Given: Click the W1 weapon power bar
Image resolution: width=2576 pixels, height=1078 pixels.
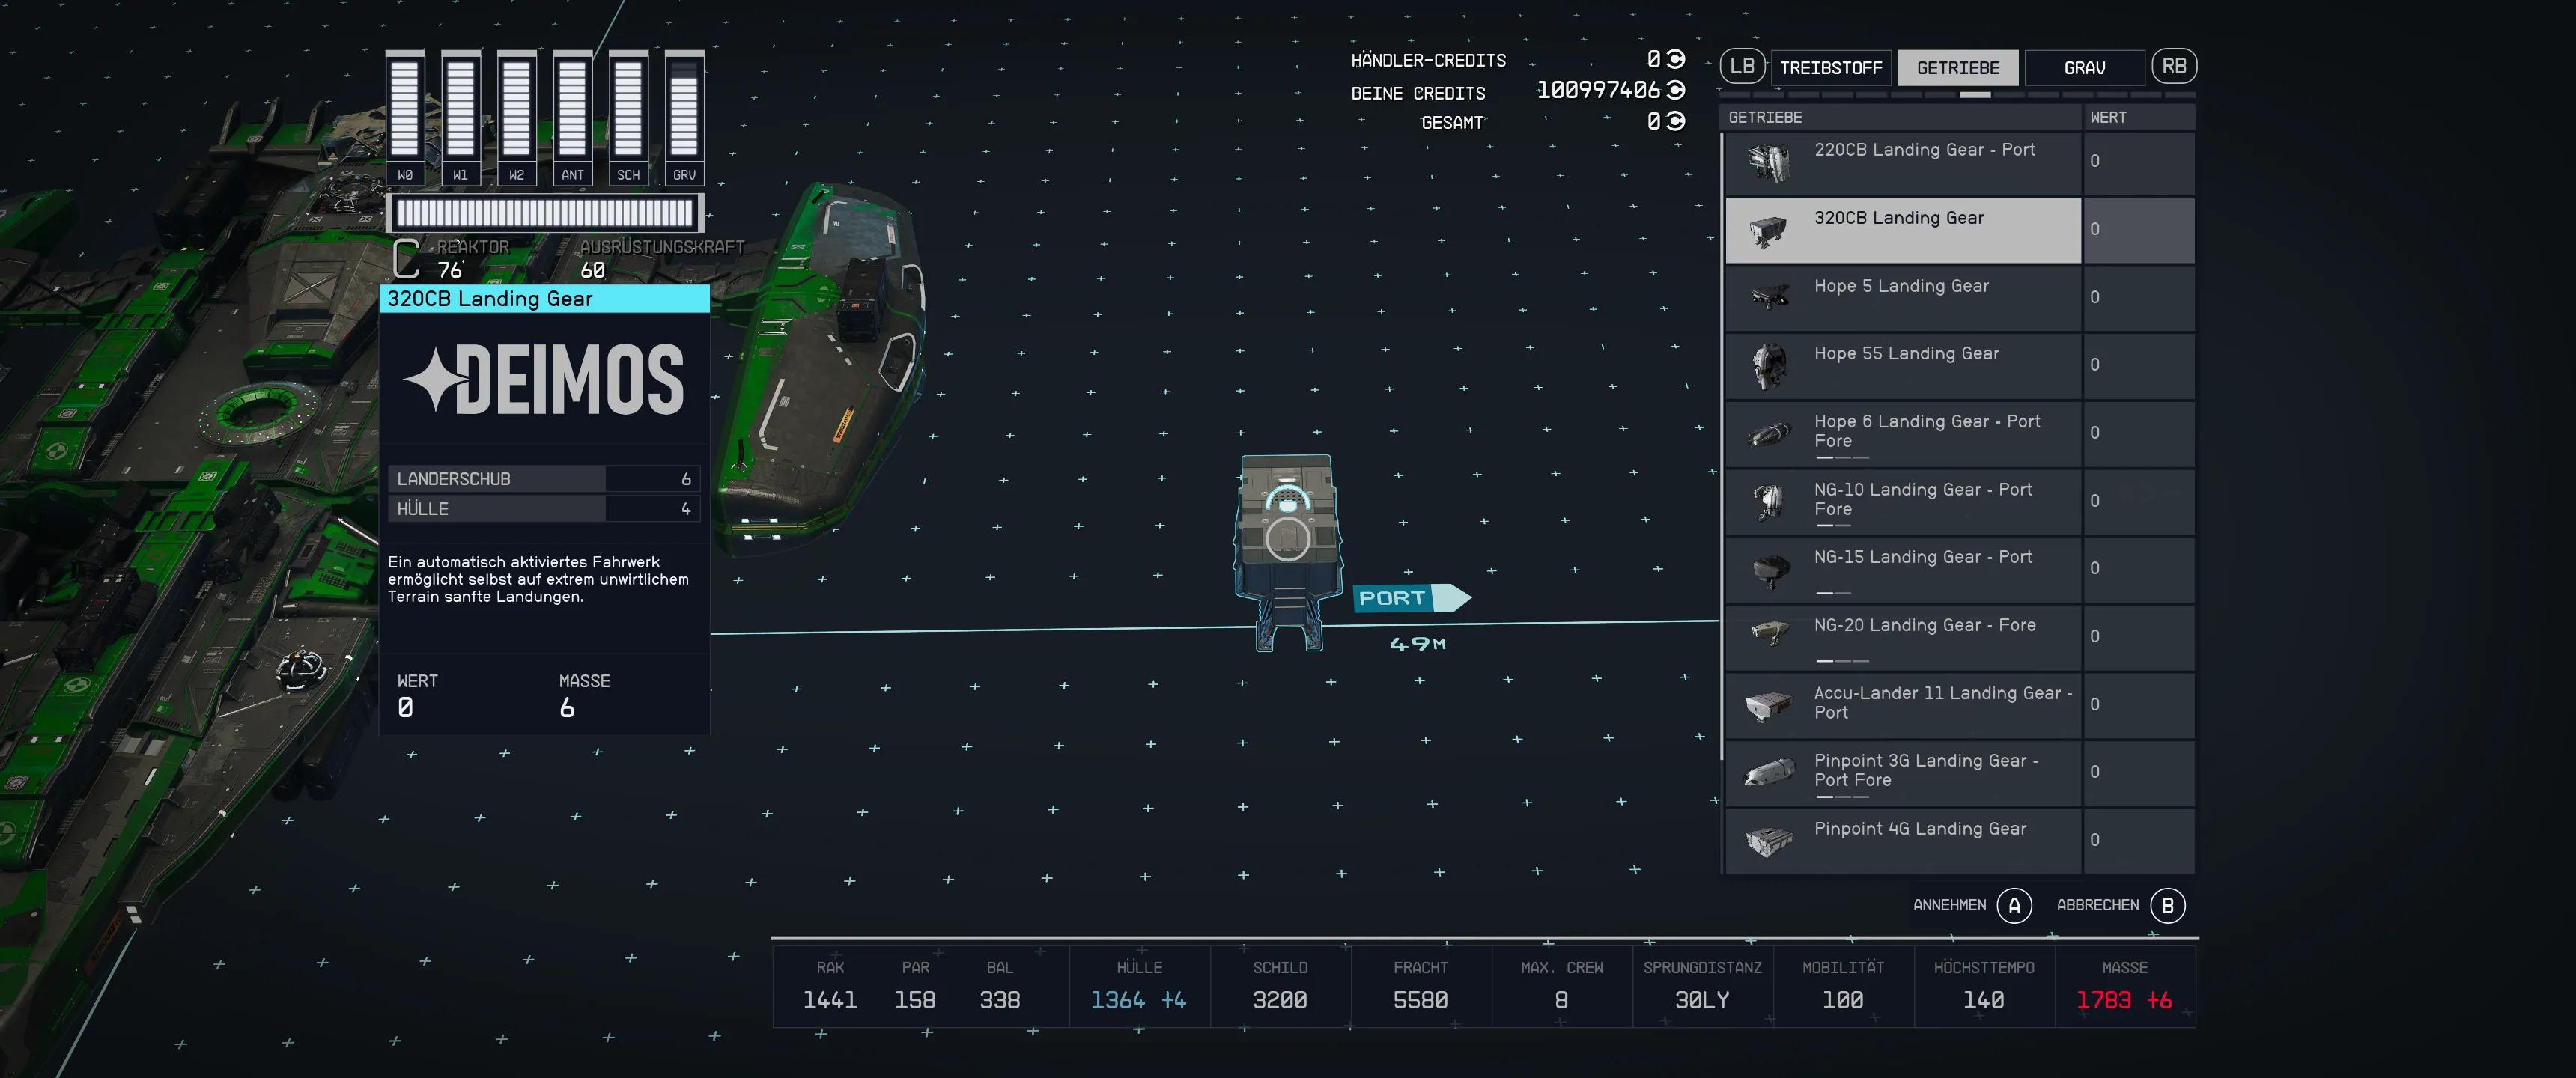Looking at the screenshot, I should (460, 118).
